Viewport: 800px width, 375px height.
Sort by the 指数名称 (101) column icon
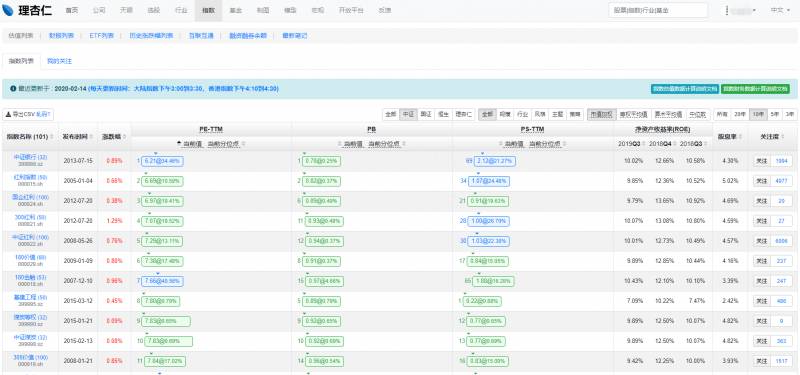point(52,137)
